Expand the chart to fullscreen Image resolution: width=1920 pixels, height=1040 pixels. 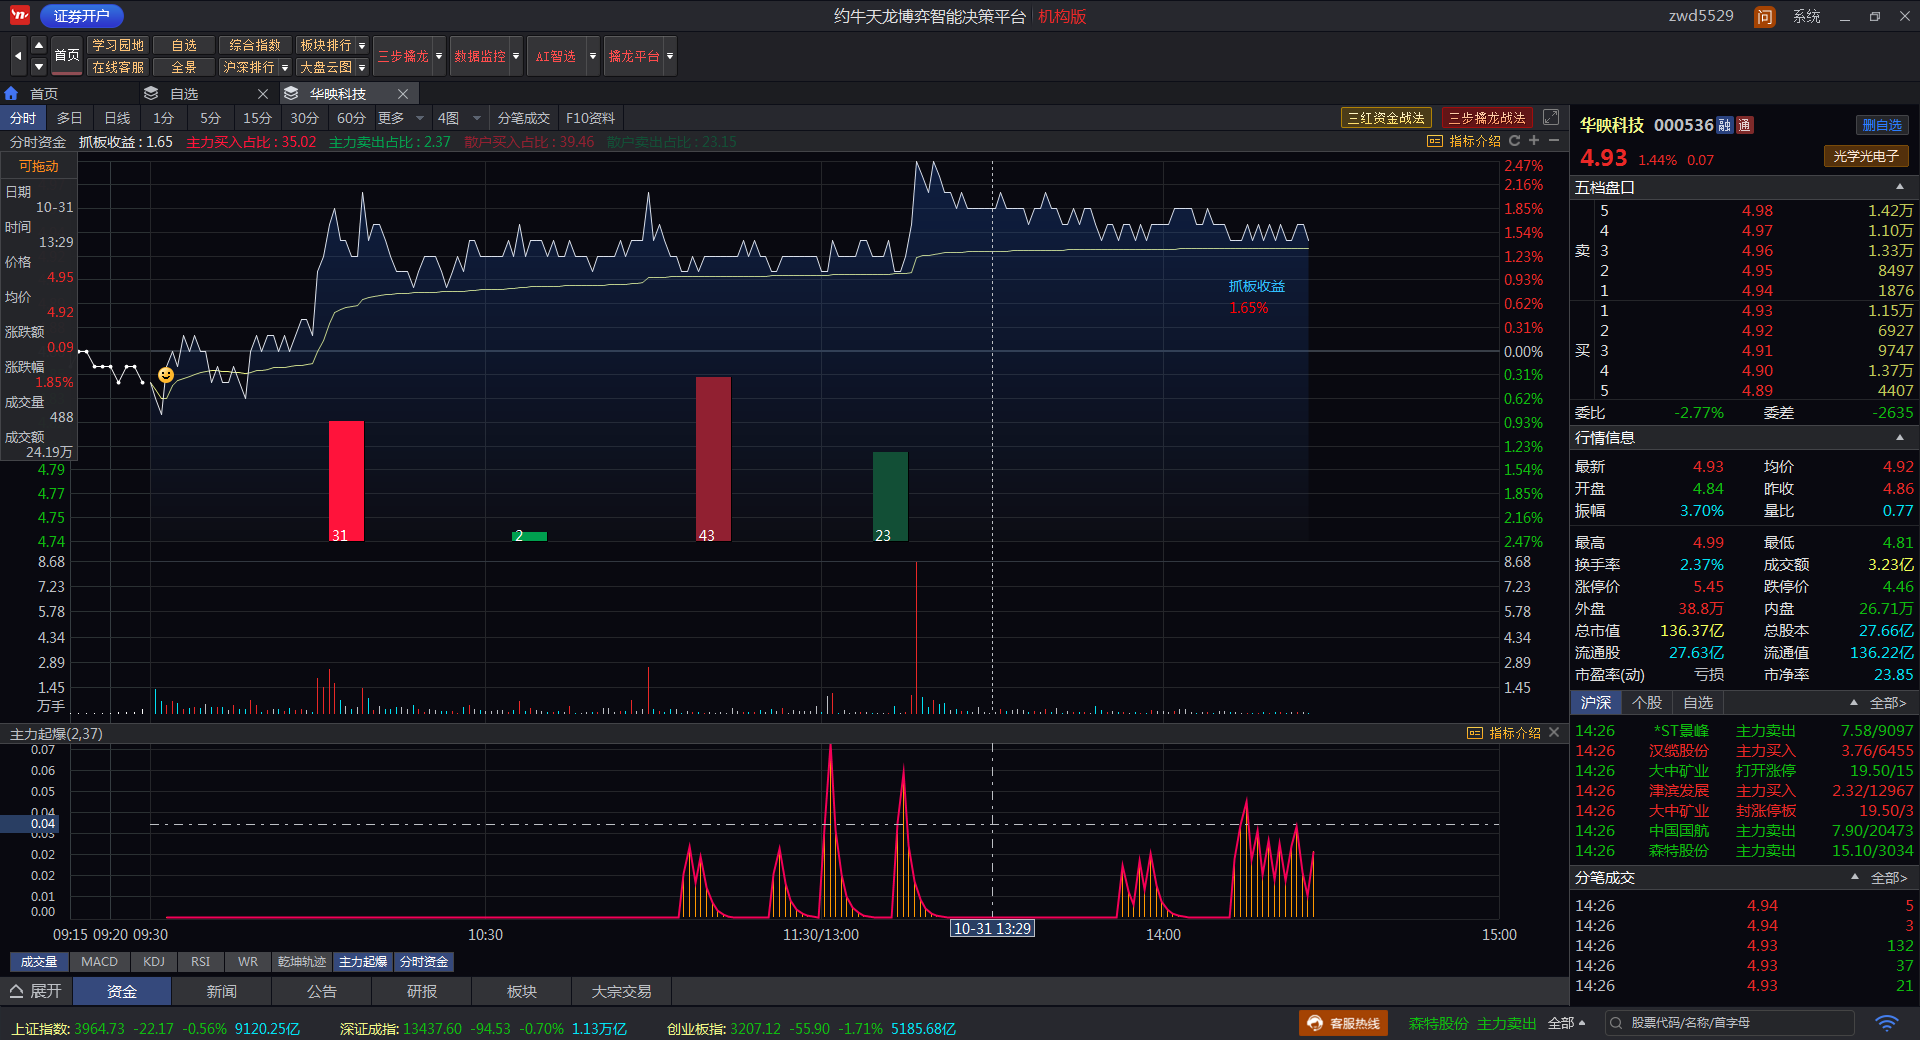click(1551, 117)
